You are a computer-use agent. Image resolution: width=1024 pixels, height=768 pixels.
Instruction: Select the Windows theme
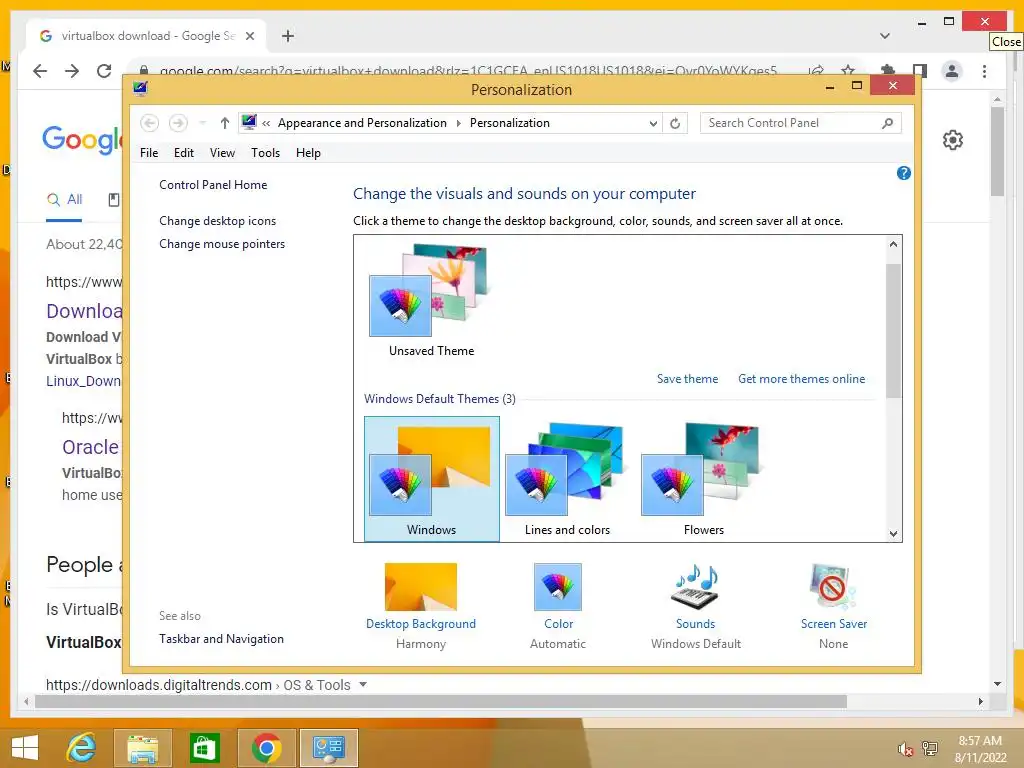pyautogui.click(x=432, y=479)
